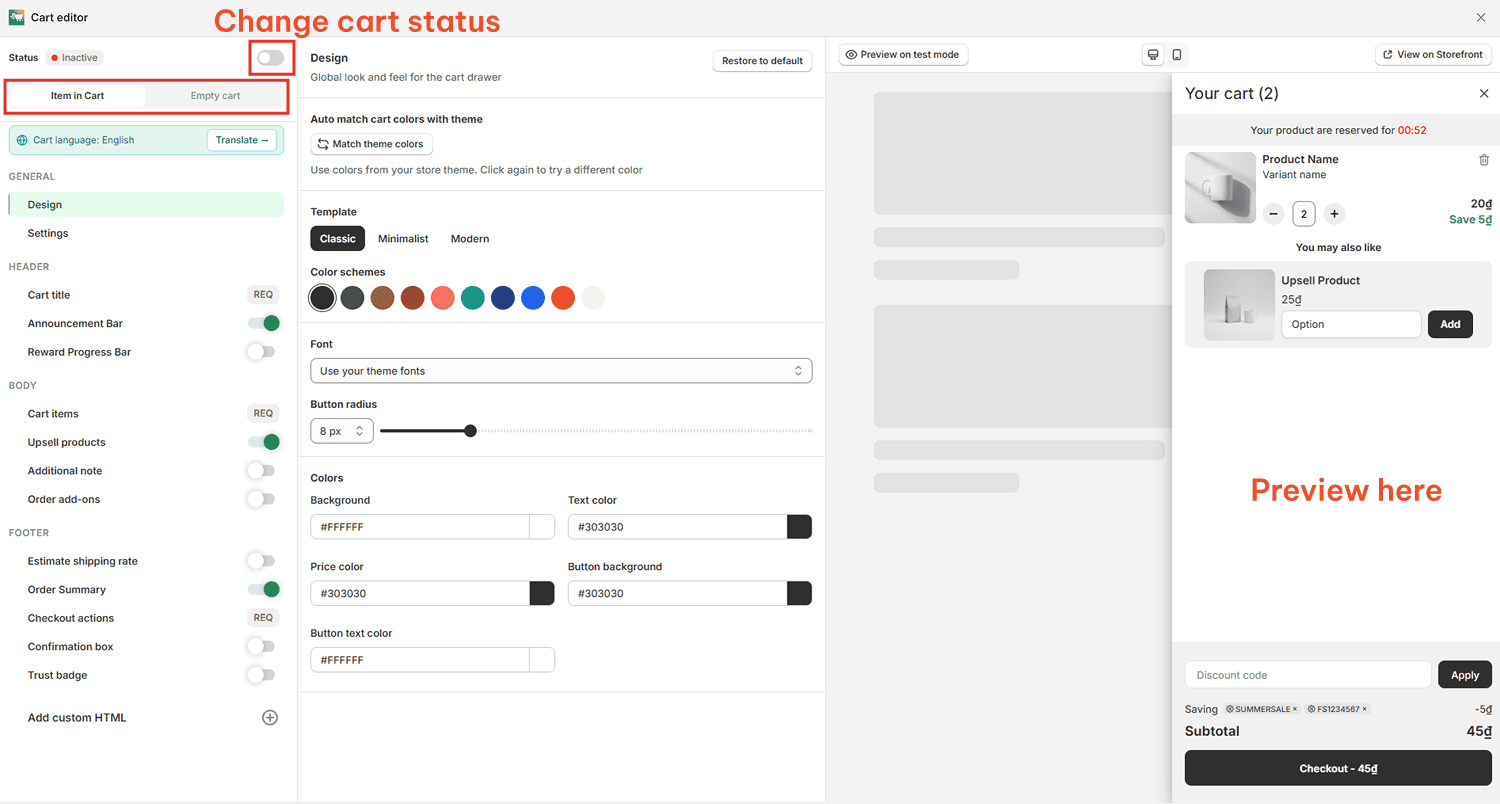This screenshot has width=1500, height=804.
Task: Click Apply next to Discount code
Action: click(x=1465, y=675)
